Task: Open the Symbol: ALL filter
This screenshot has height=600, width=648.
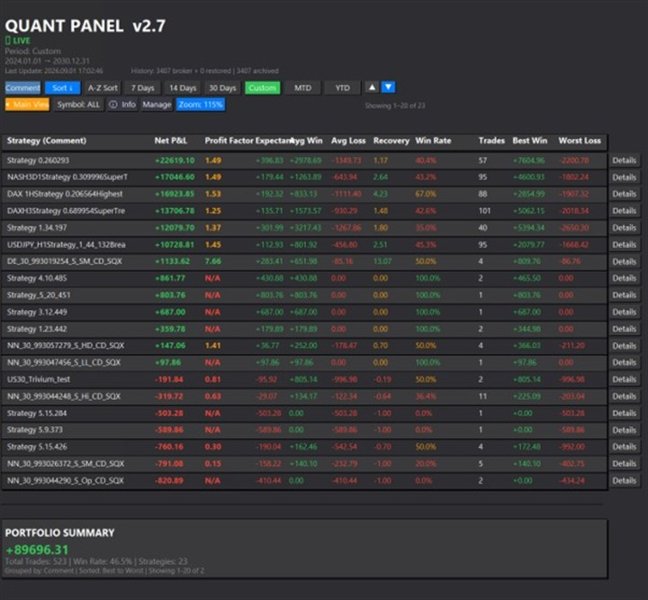Action: (x=78, y=105)
